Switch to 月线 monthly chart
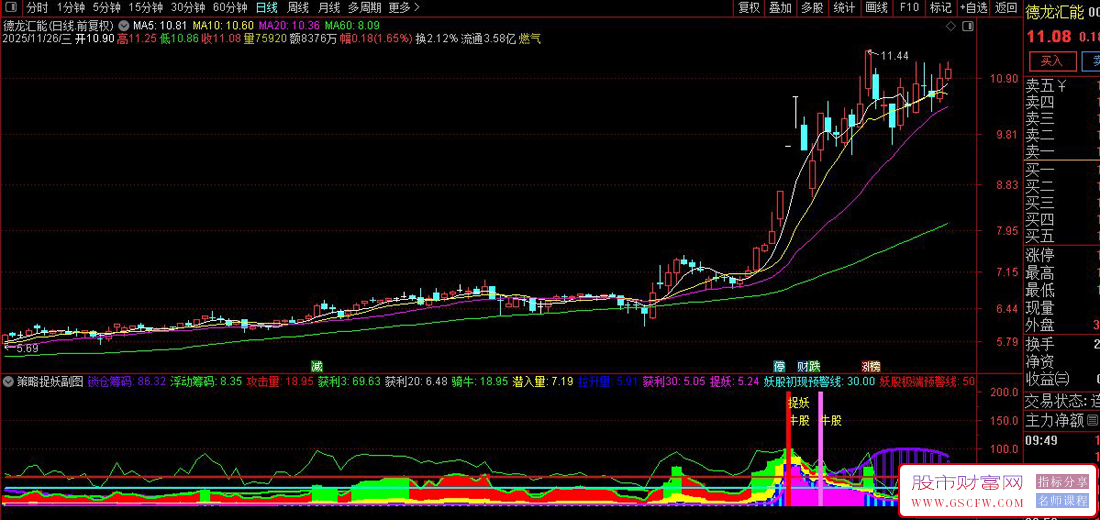The height and width of the screenshot is (520, 1100). coord(328,8)
